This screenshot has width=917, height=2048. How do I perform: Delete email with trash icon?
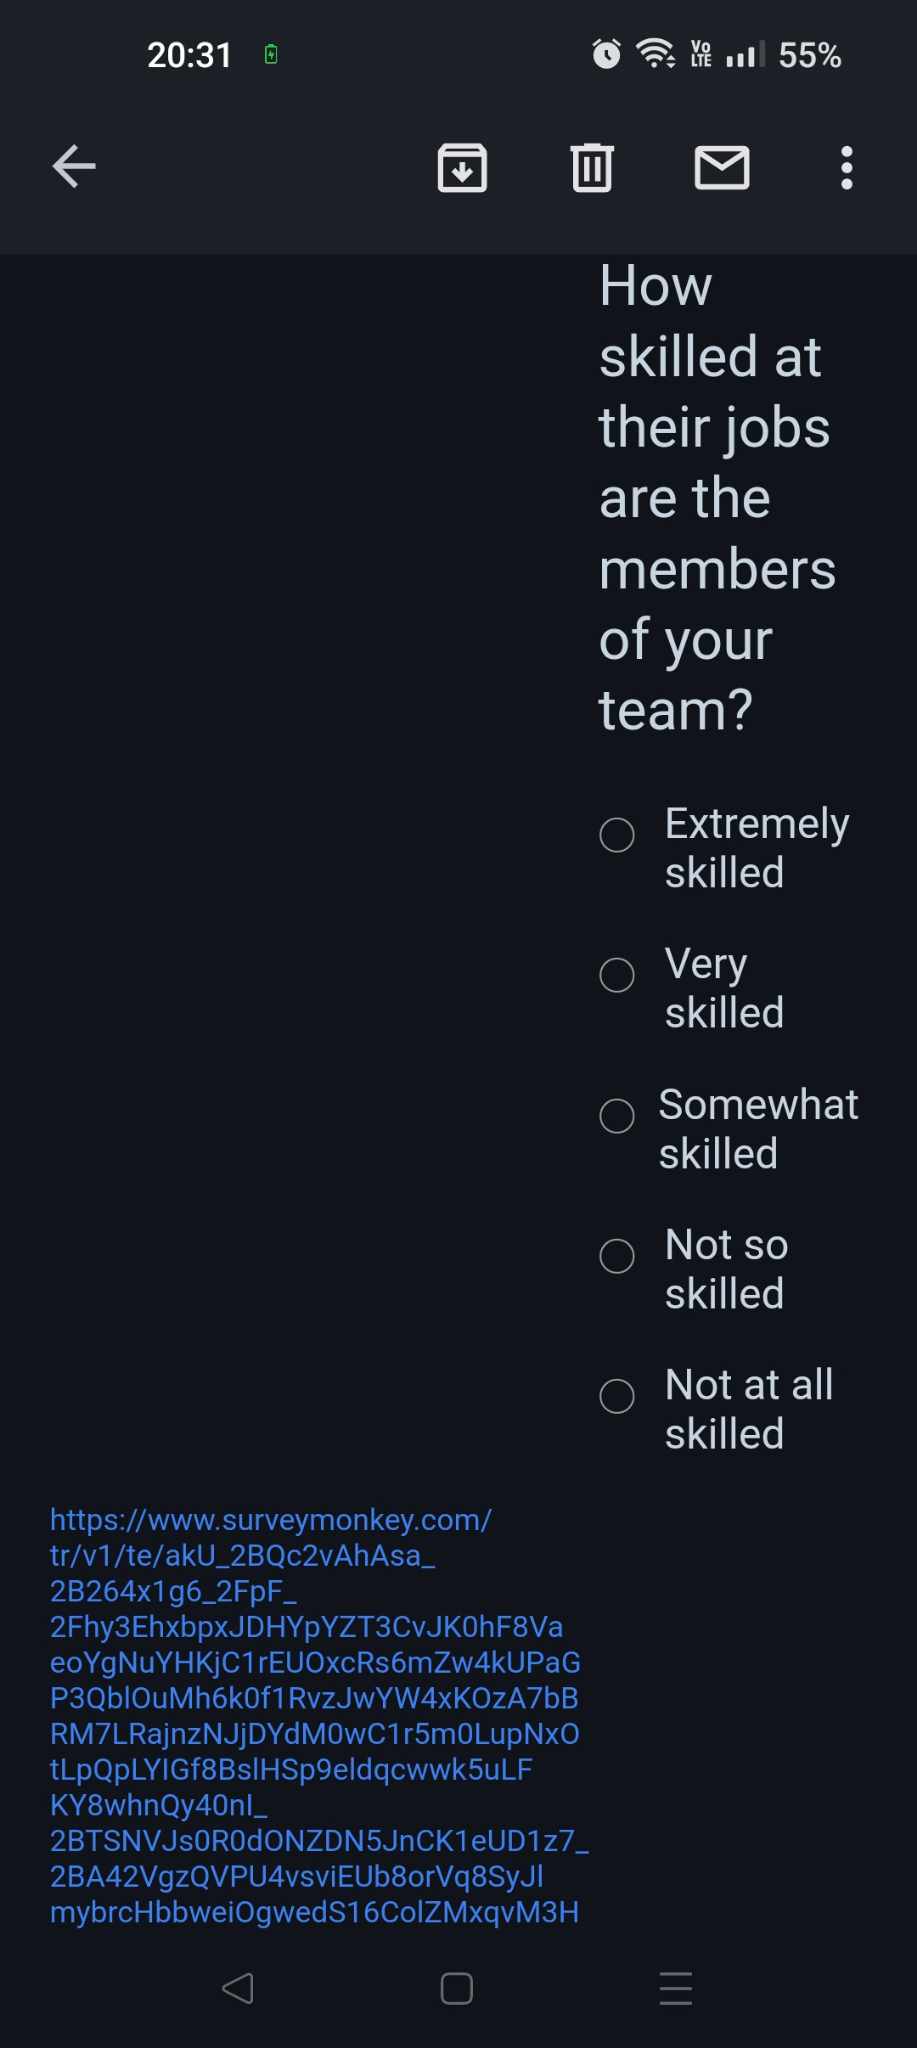(592, 167)
